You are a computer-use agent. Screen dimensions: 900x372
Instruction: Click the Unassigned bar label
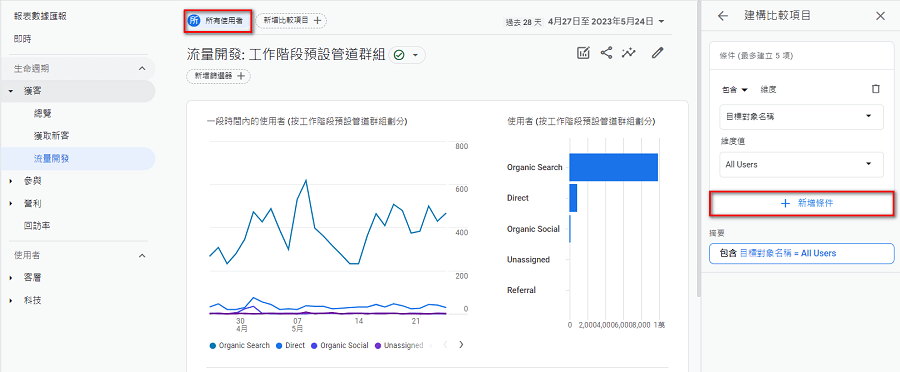coord(528,260)
